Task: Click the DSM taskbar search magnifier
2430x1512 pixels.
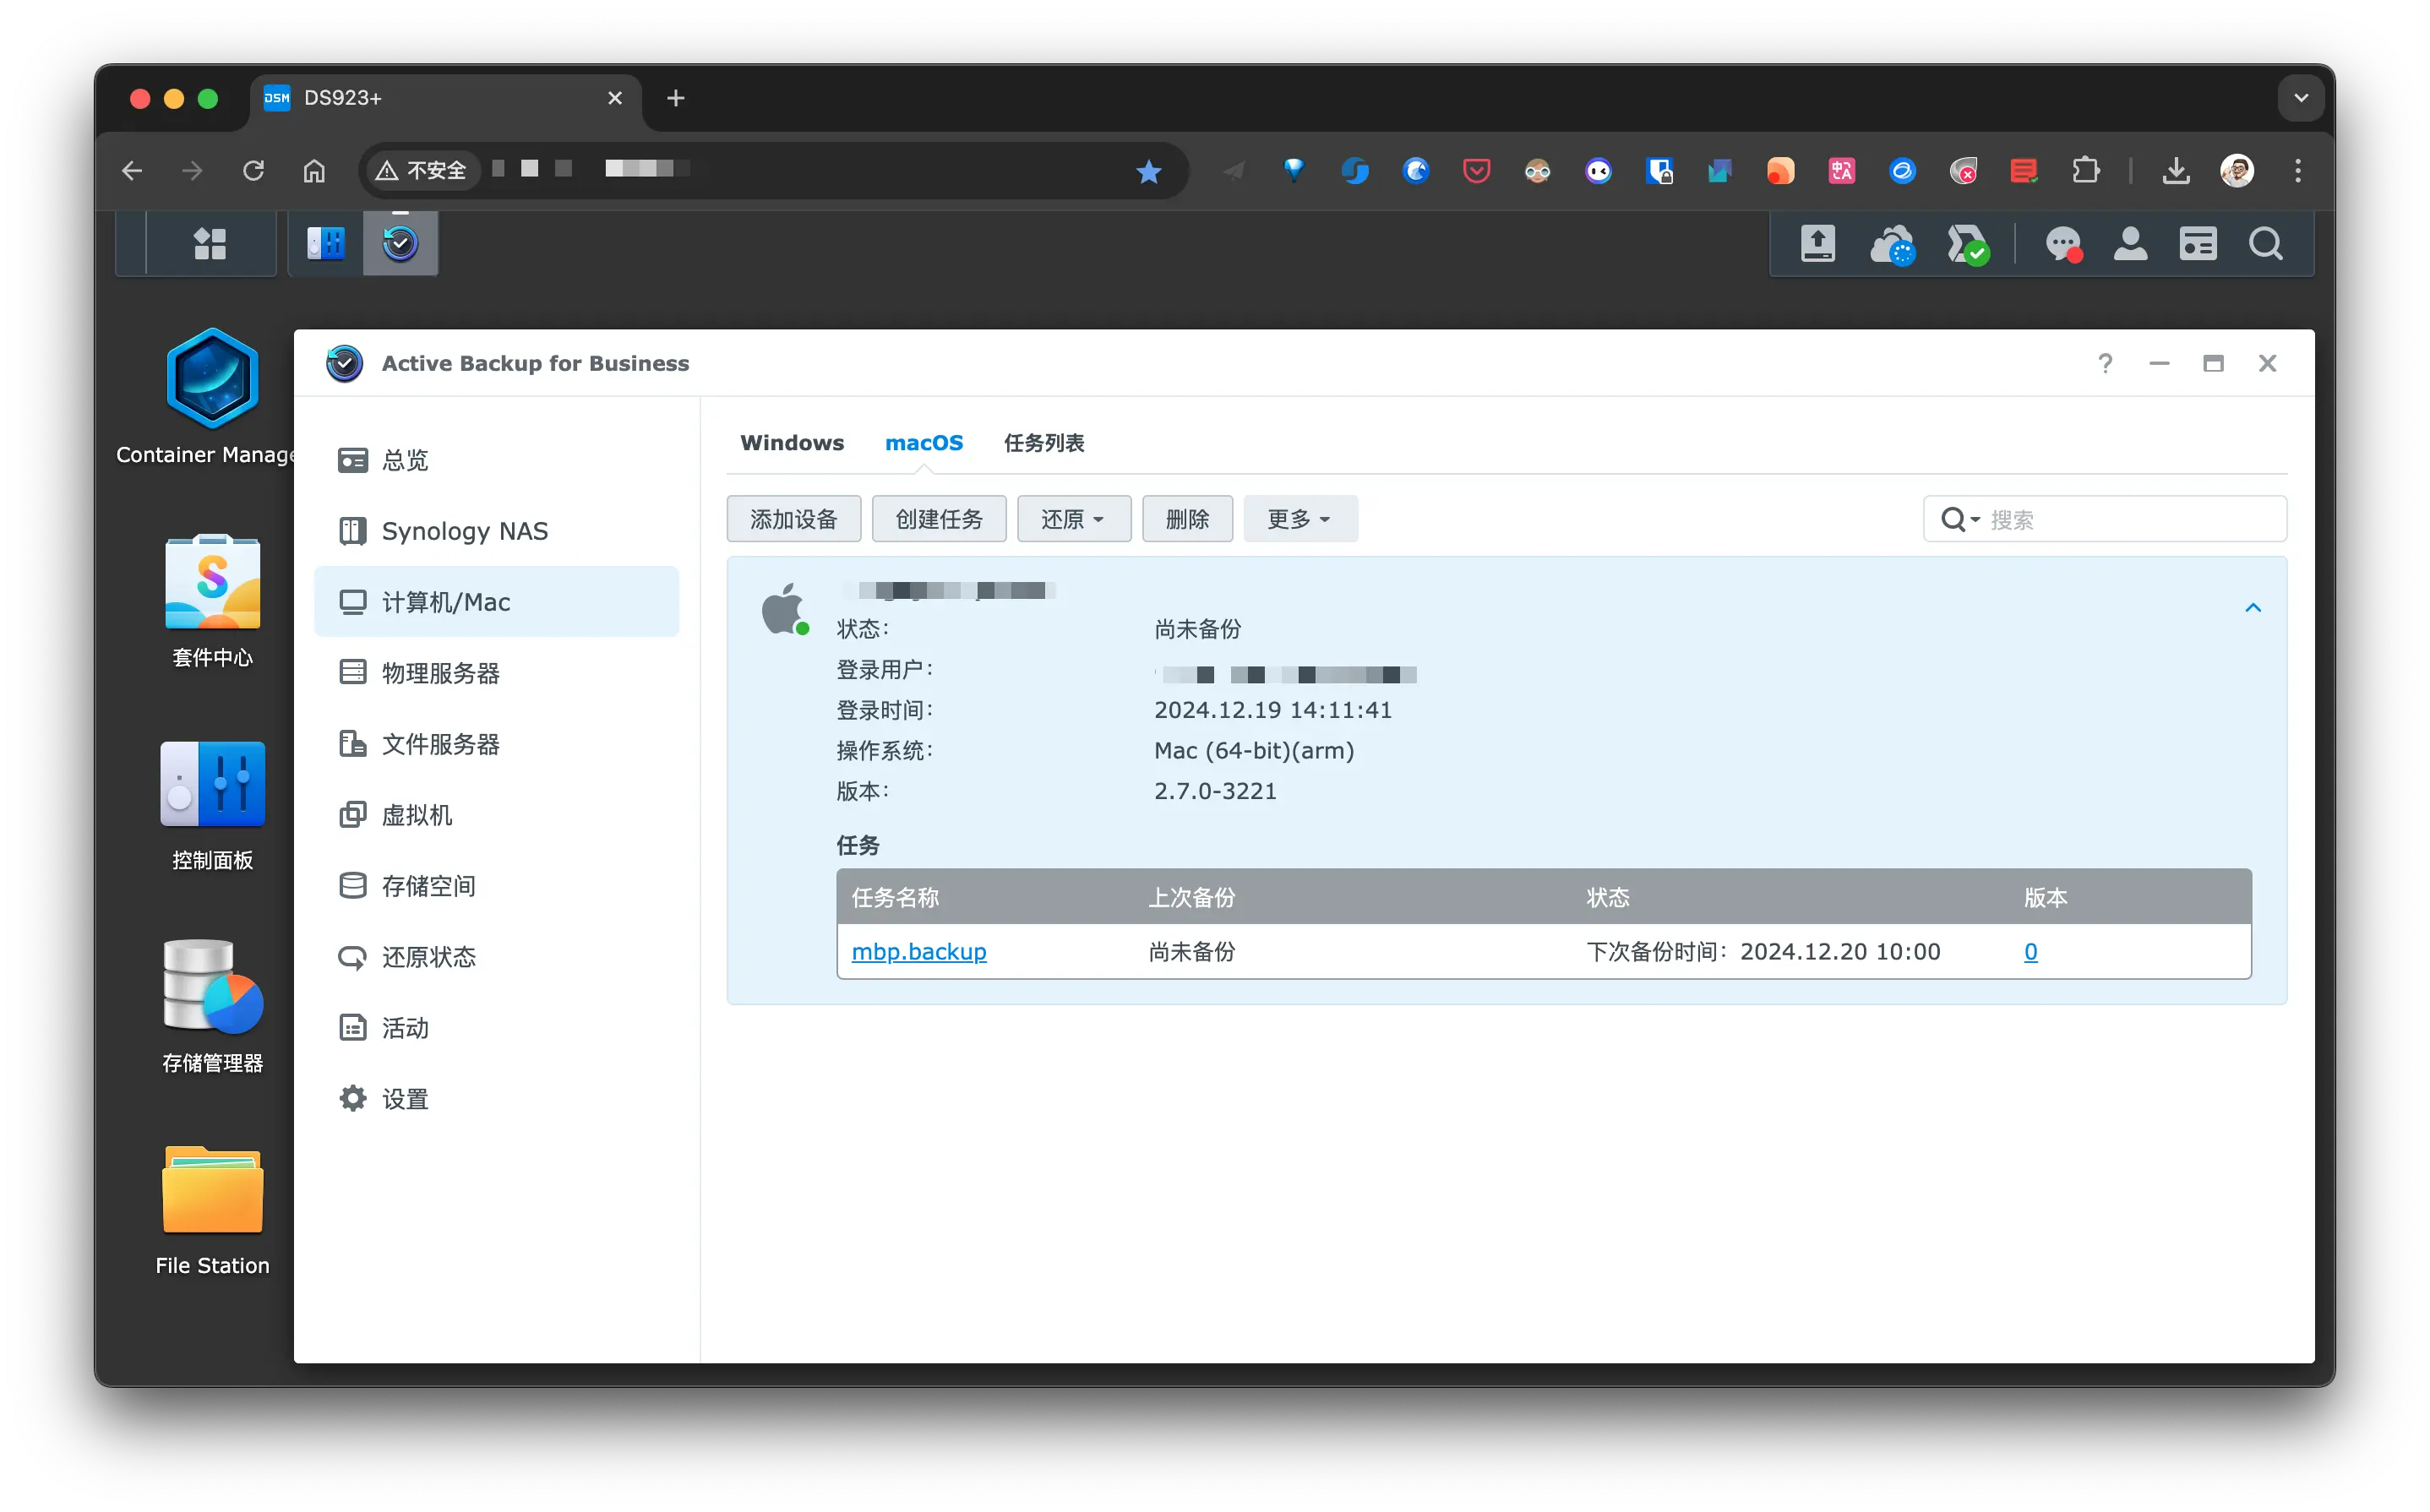Action: tap(2265, 243)
